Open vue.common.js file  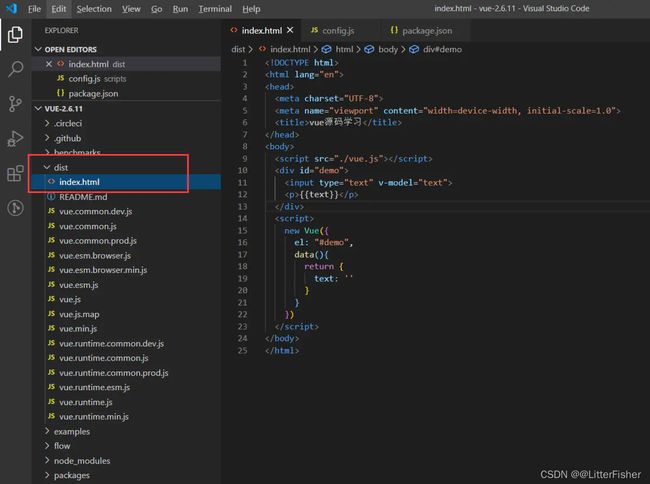[x=87, y=226]
